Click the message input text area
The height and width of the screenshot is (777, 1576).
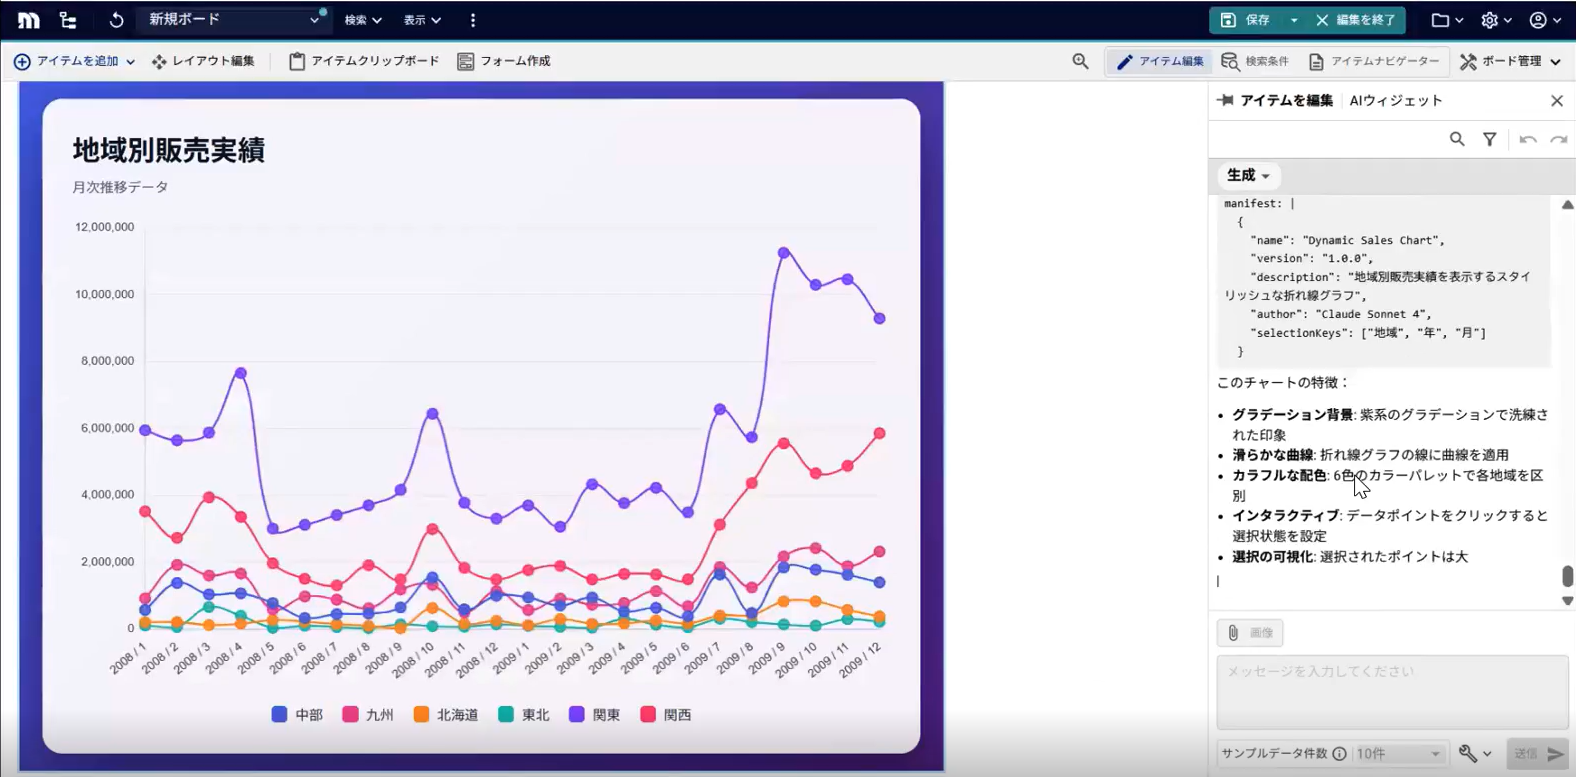click(1391, 692)
